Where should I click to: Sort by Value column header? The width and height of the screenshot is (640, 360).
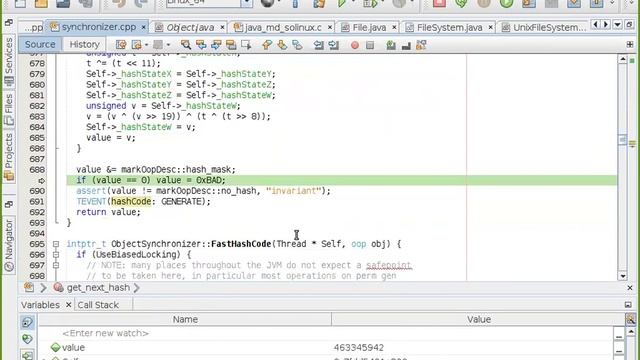pyautogui.click(x=478, y=319)
